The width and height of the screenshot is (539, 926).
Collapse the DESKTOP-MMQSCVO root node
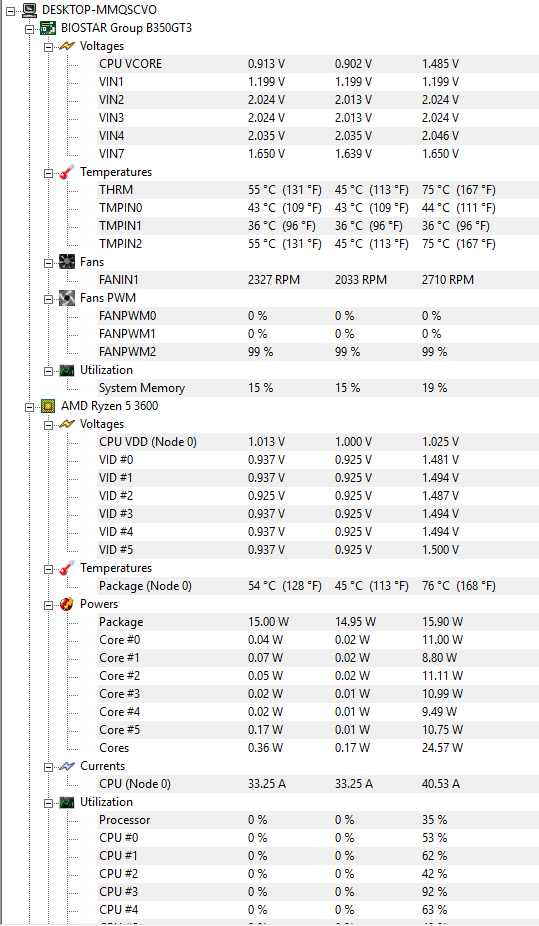(11, 11)
